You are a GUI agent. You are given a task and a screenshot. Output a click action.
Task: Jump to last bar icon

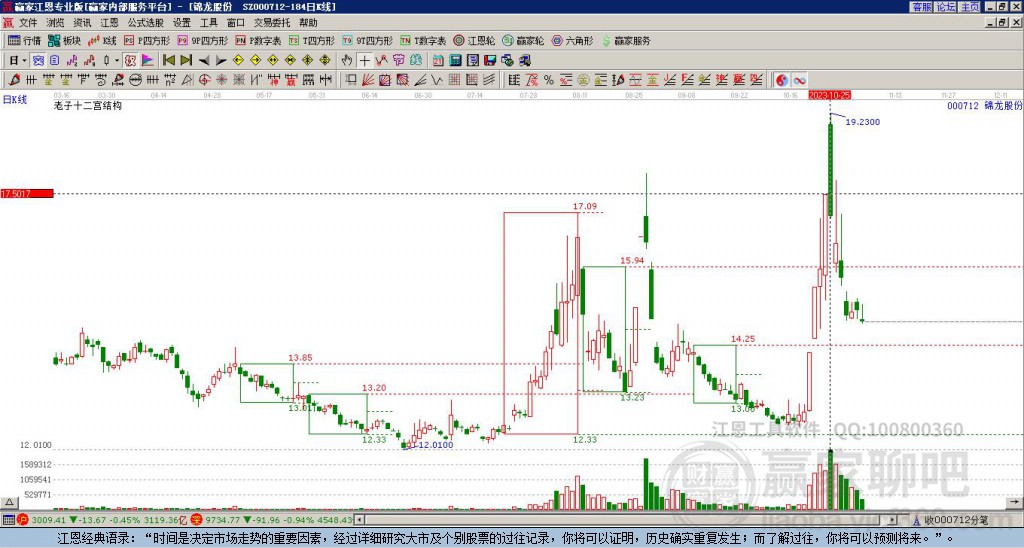pos(186,61)
